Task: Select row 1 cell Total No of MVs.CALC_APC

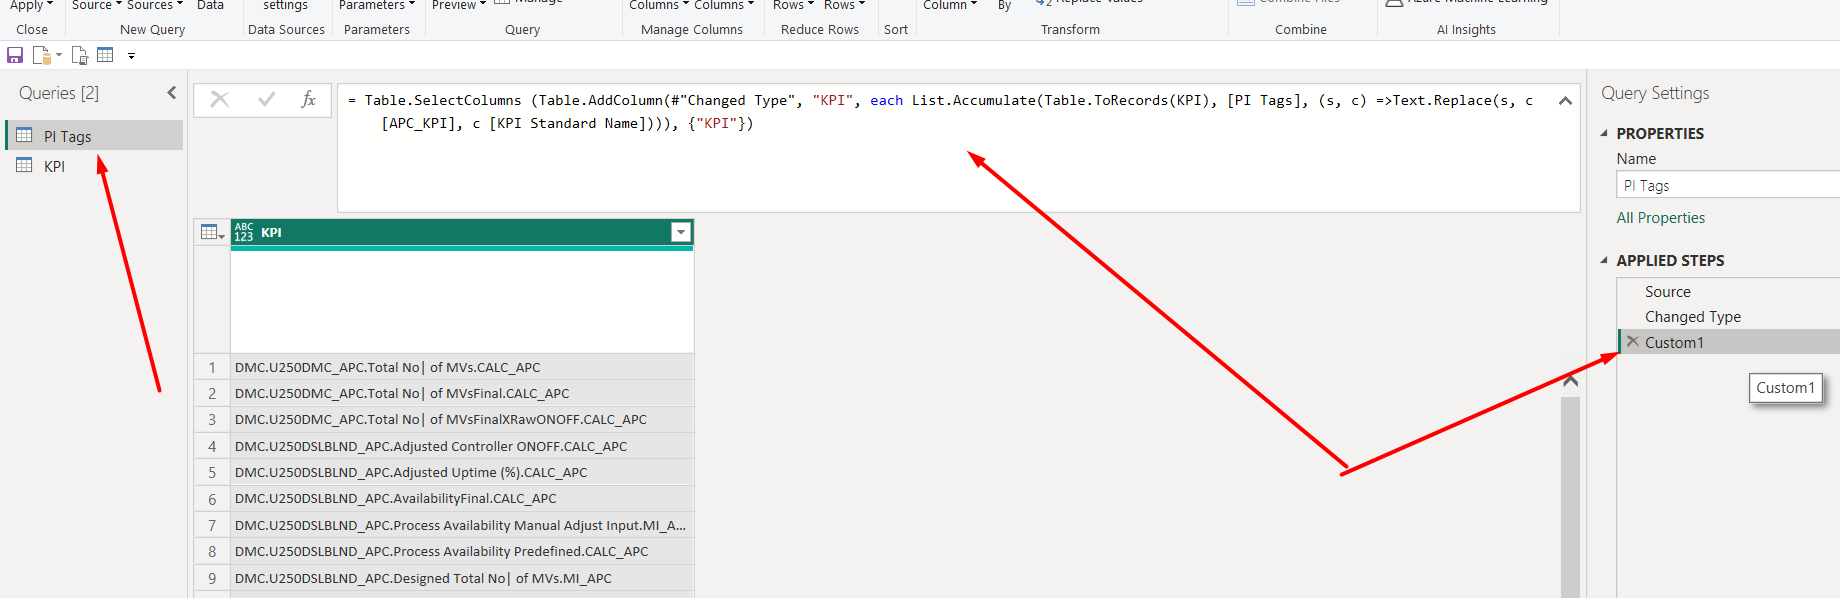Action: click(x=462, y=367)
